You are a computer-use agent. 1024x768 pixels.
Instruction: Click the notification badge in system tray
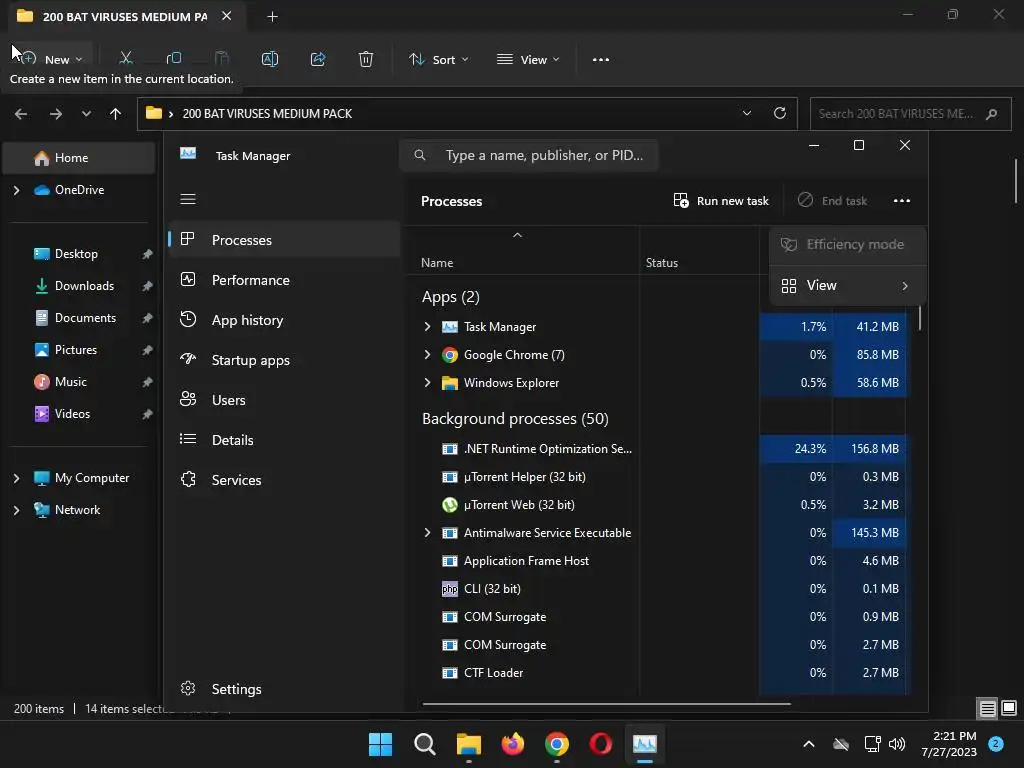click(996, 743)
